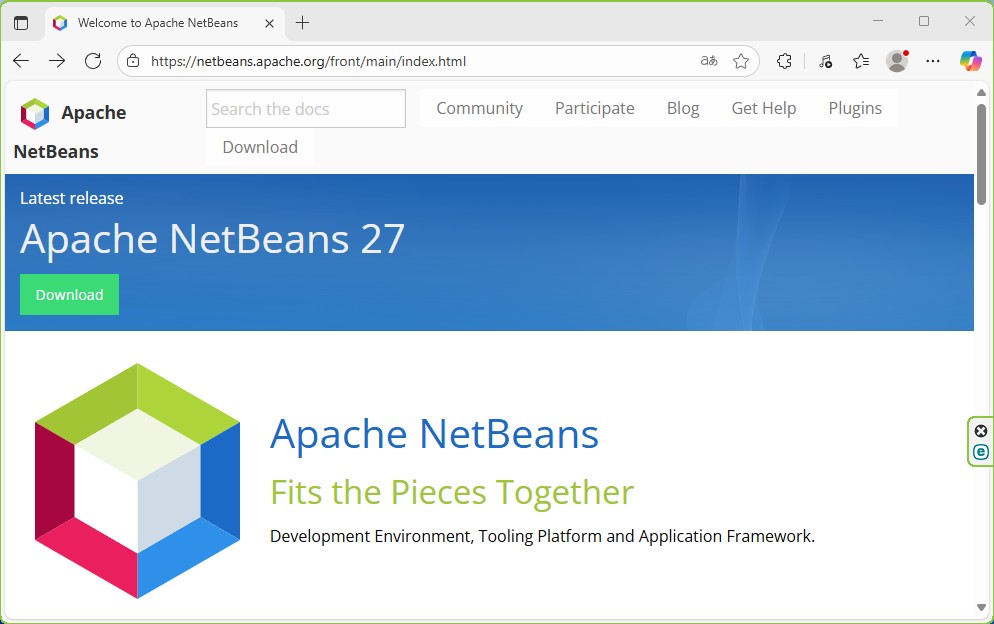
Task: Open the Blog link
Action: coord(682,108)
